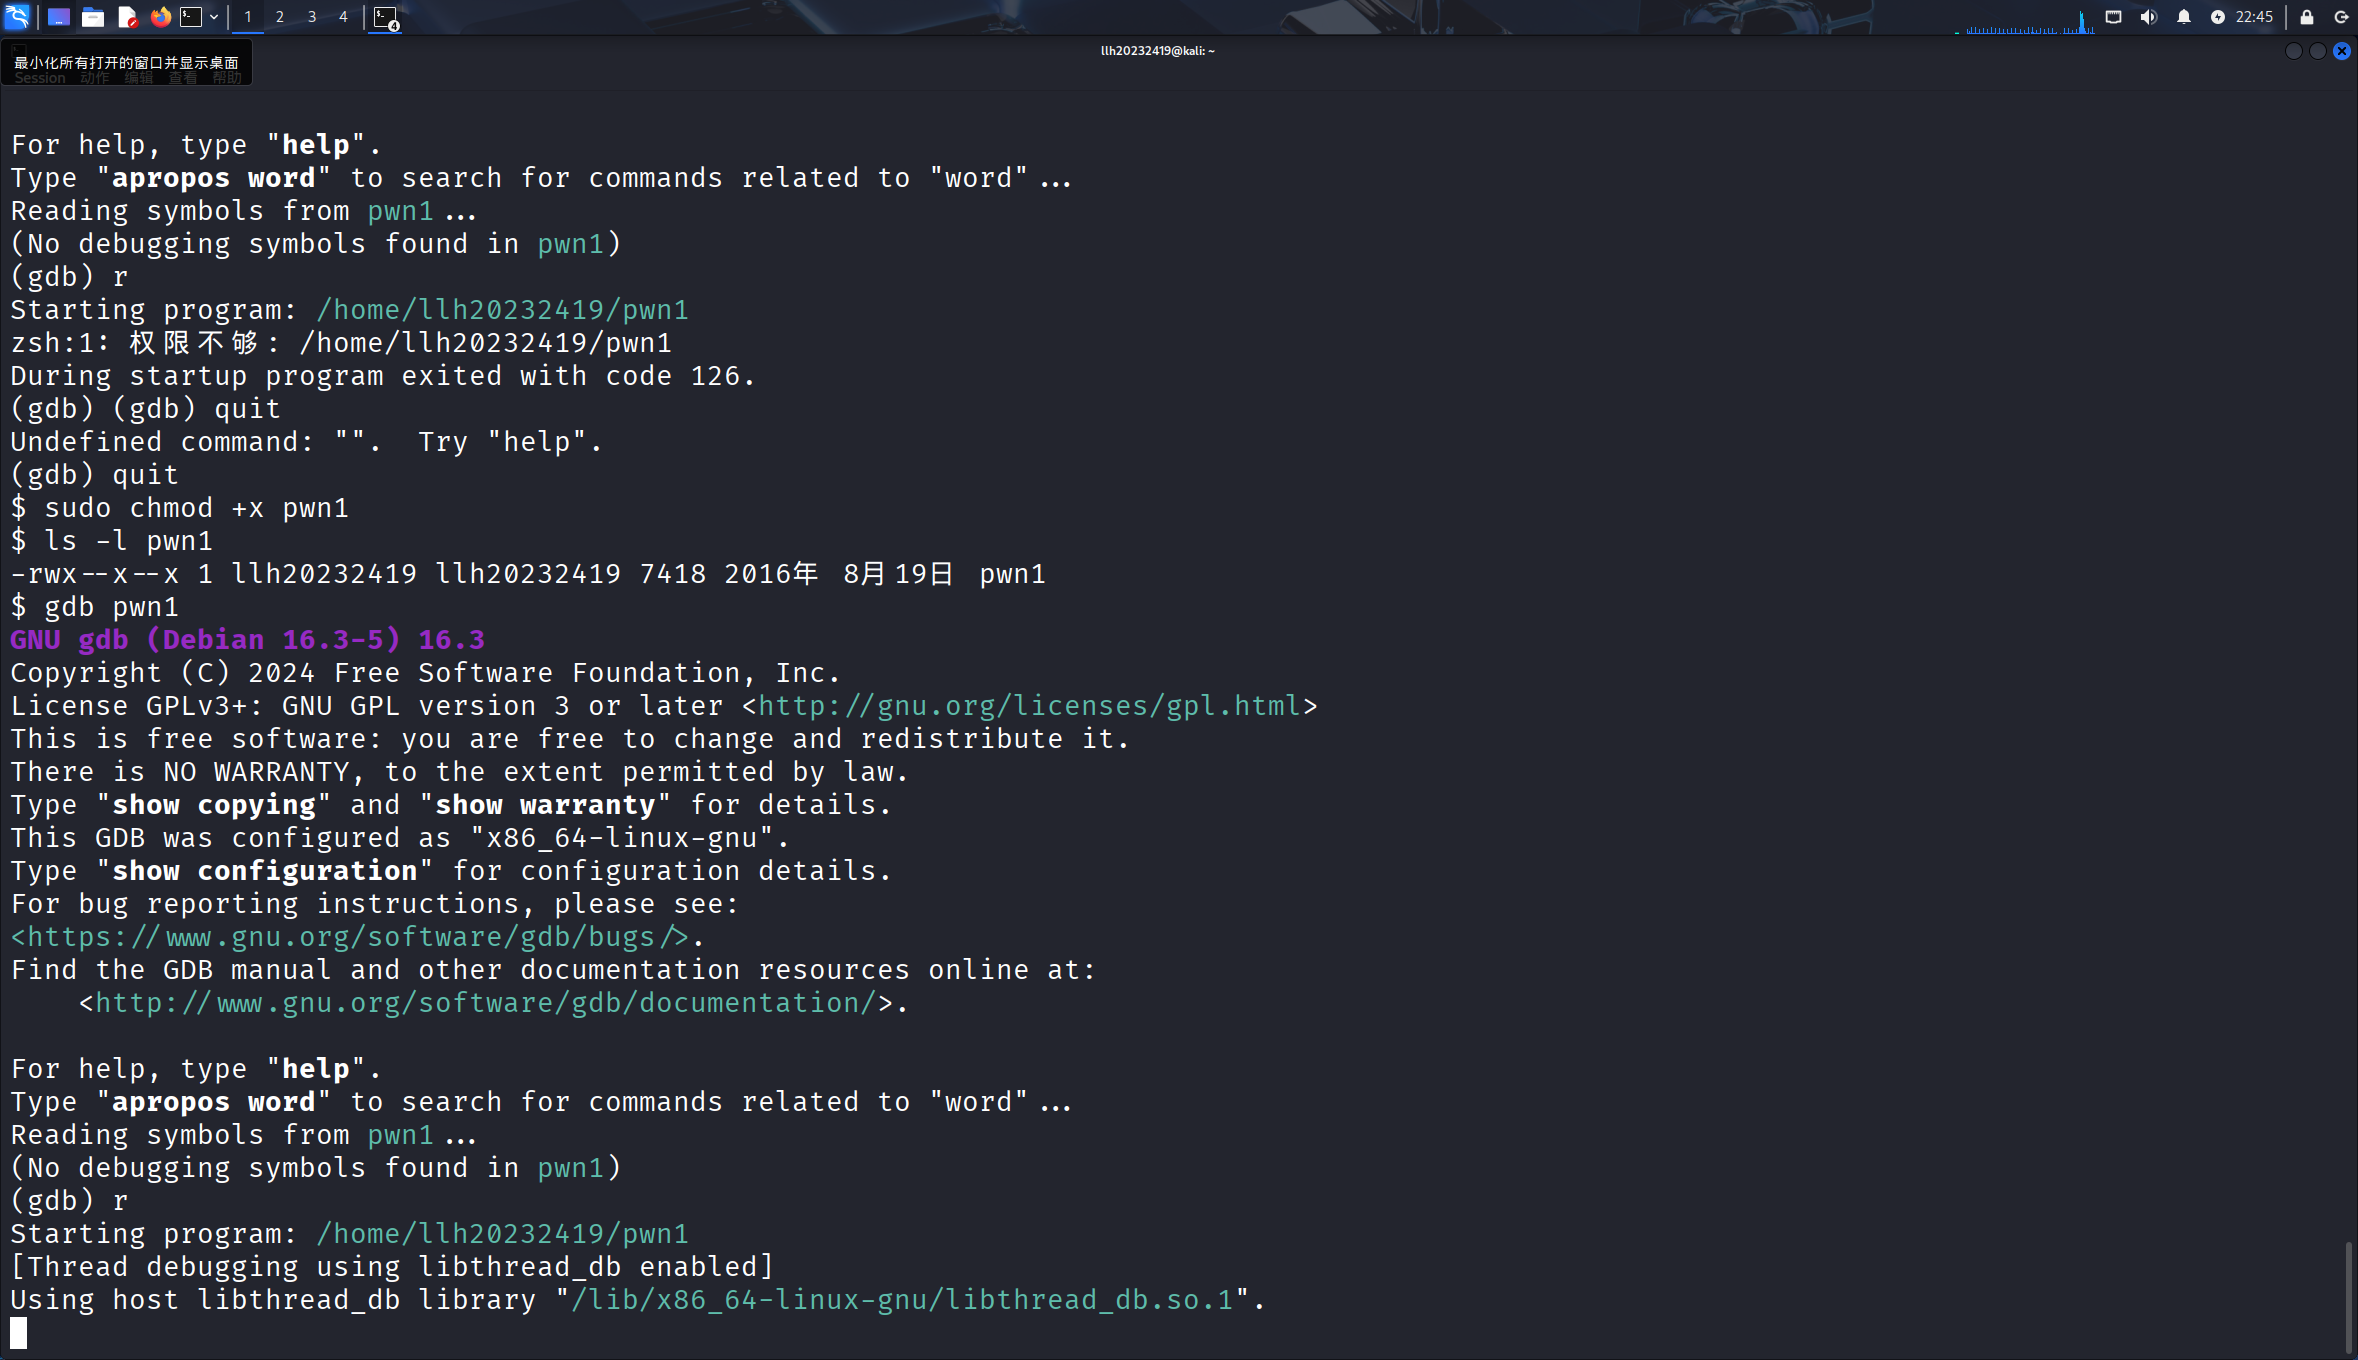Open the Kali applications menu icon

point(17,16)
